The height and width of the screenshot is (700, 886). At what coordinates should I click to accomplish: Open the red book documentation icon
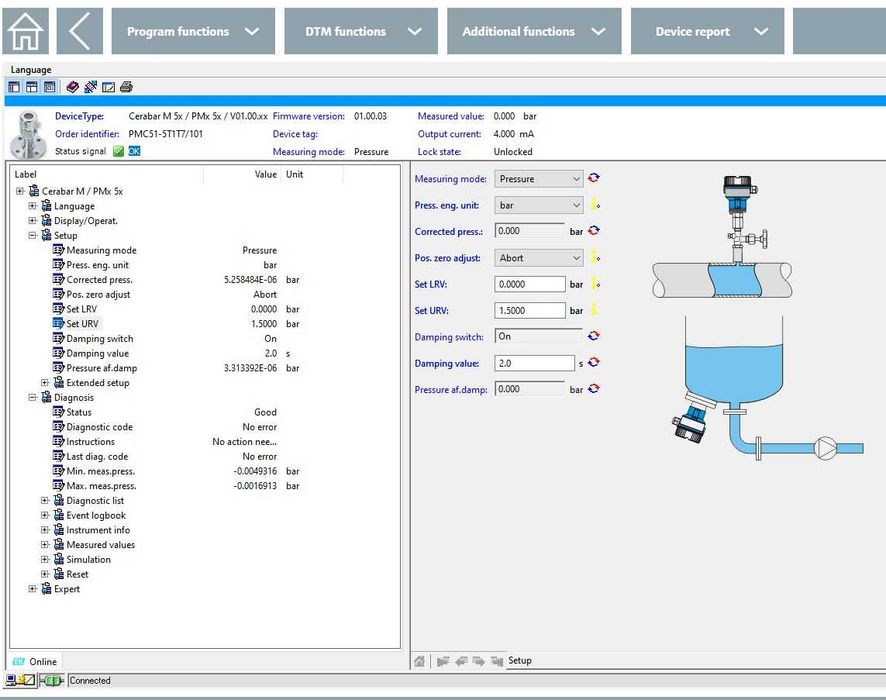click(72, 87)
